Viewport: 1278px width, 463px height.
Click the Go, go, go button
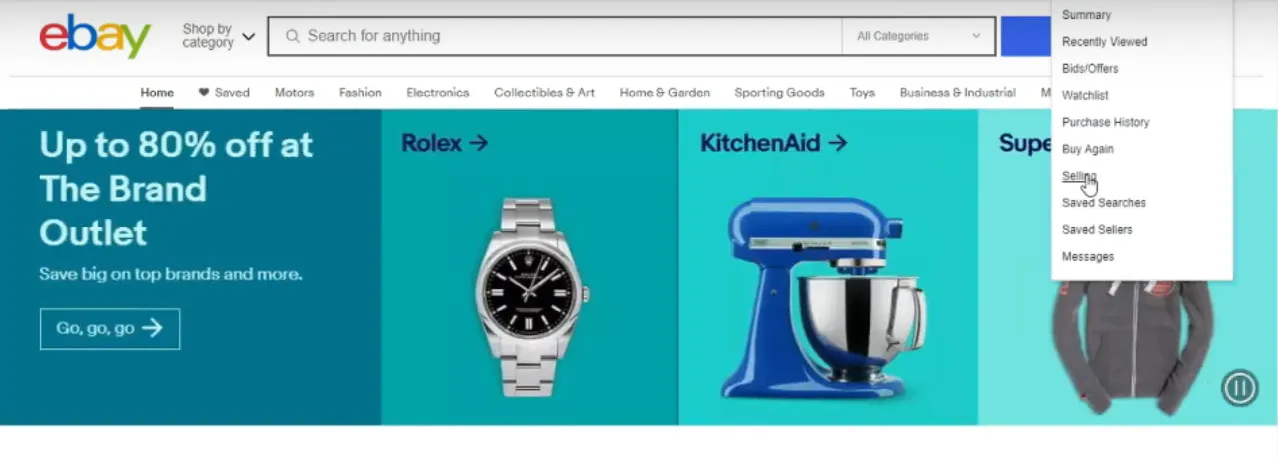(x=110, y=328)
